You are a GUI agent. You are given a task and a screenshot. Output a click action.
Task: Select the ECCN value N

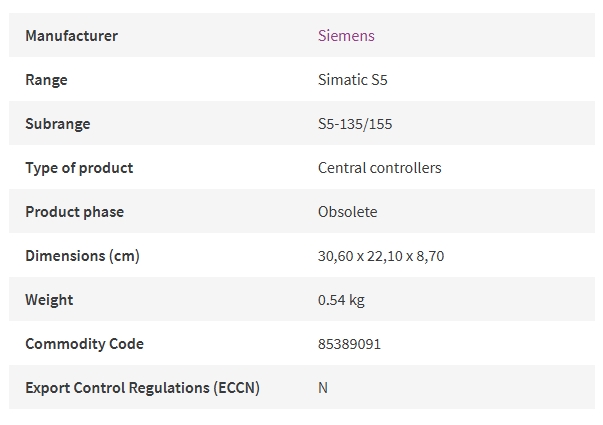coord(323,388)
